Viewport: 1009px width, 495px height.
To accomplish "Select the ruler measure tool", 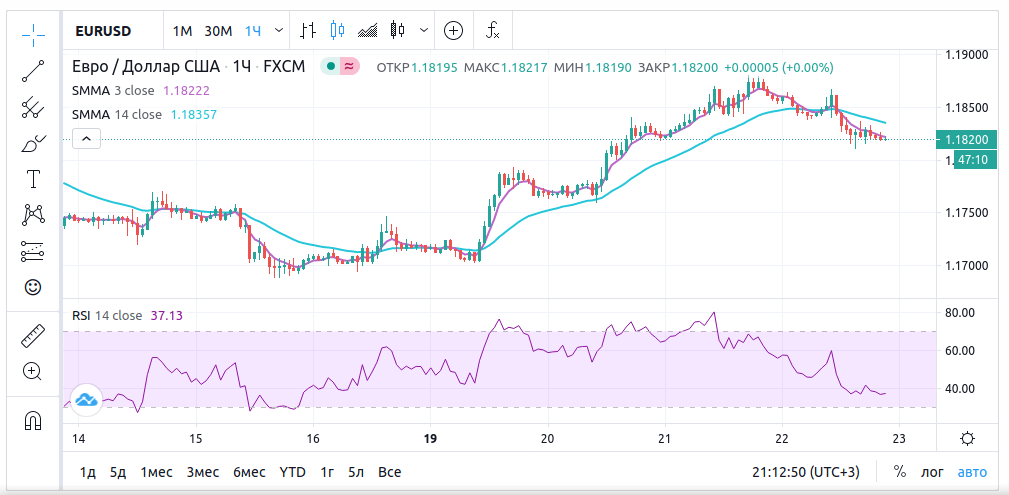I will pyautogui.click(x=33, y=335).
